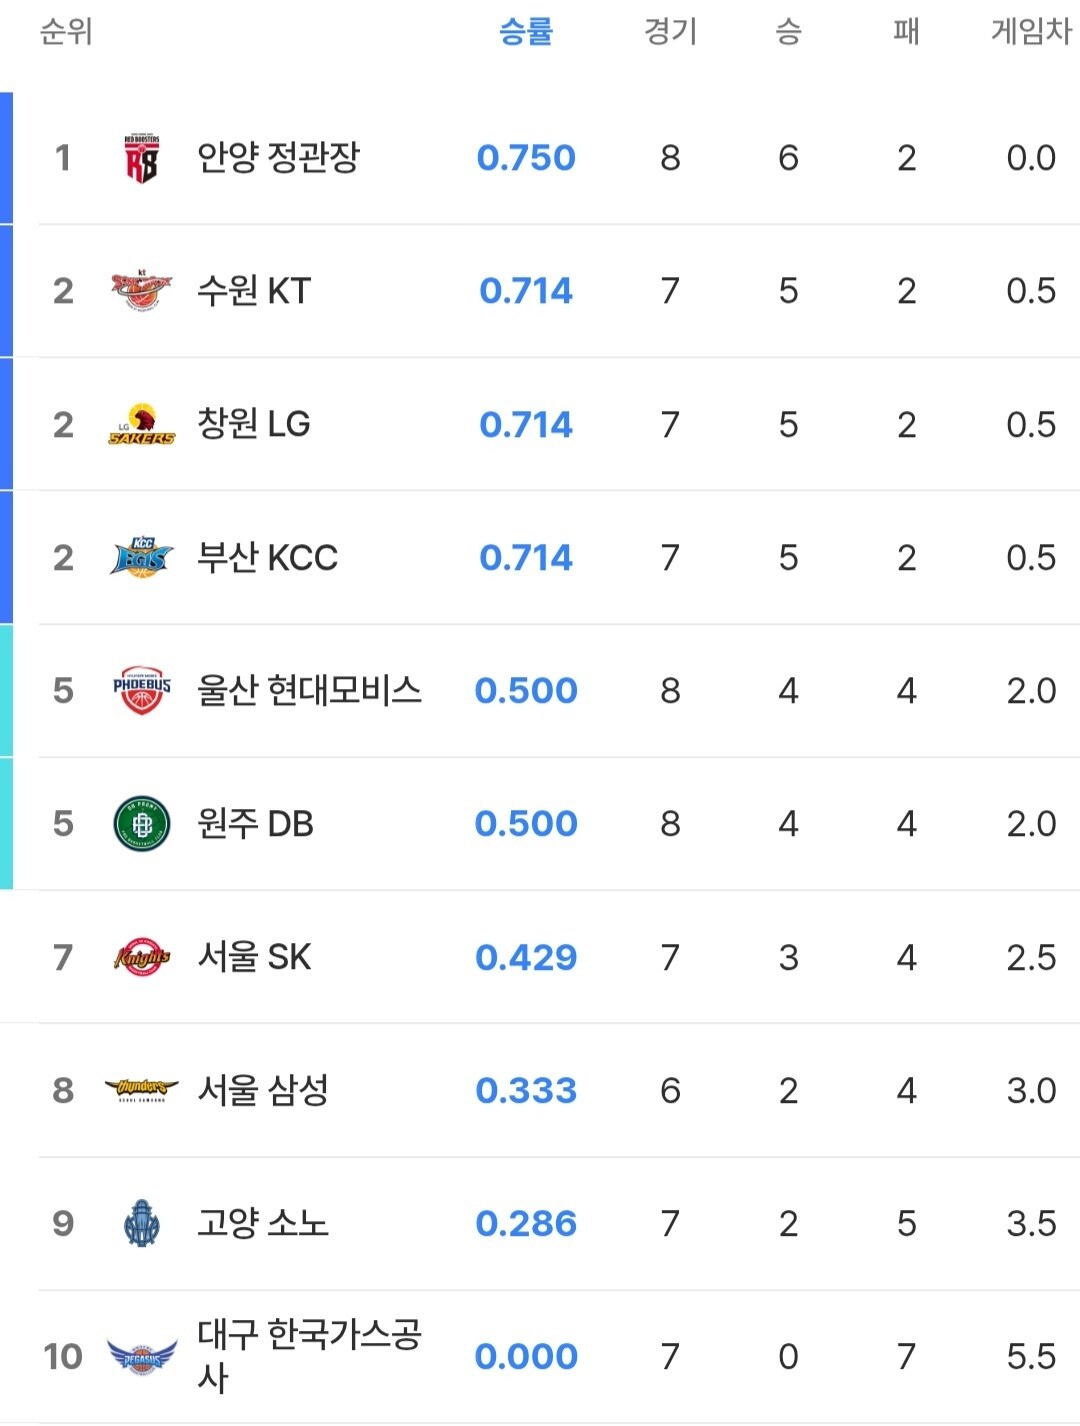Screen dimensions: 1080x1426
Task: Open 울산 현대모비스 team name link
Action: click(x=309, y=691)
